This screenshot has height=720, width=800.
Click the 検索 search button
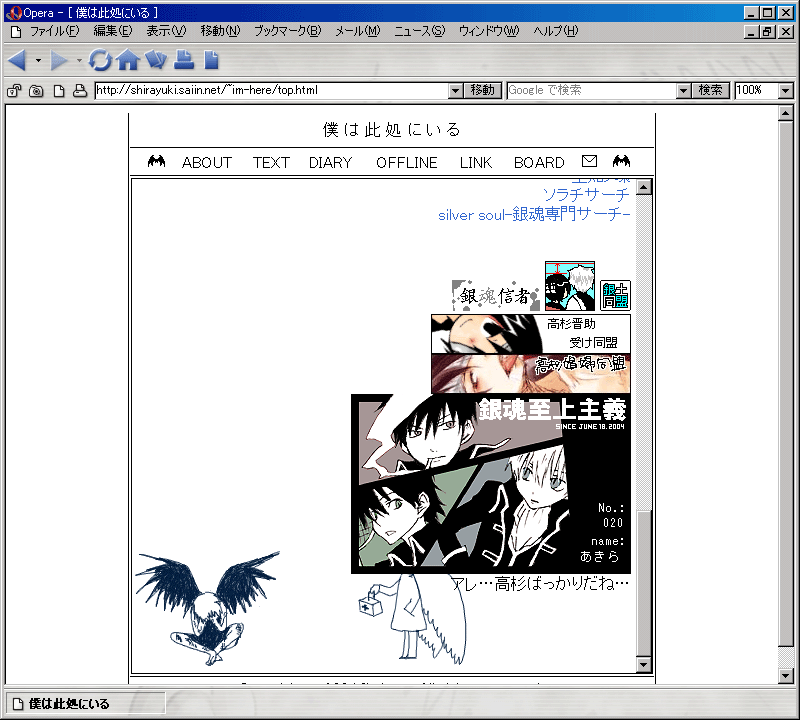711,91
